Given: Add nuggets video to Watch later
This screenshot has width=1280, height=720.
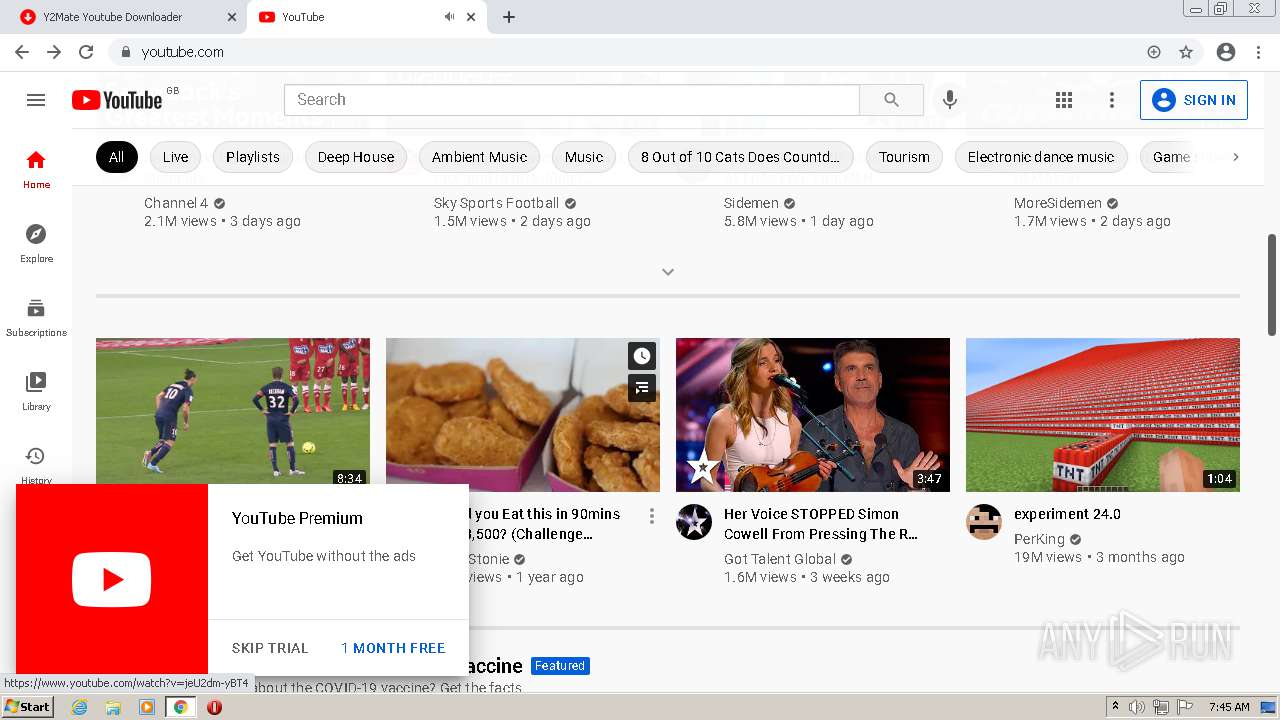Looking at the screenshot, I should (642, 355).
